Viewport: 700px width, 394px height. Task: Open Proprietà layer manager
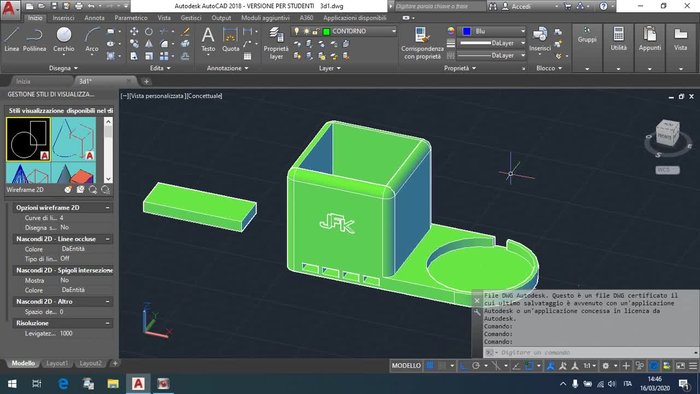(x=276, y=43)
